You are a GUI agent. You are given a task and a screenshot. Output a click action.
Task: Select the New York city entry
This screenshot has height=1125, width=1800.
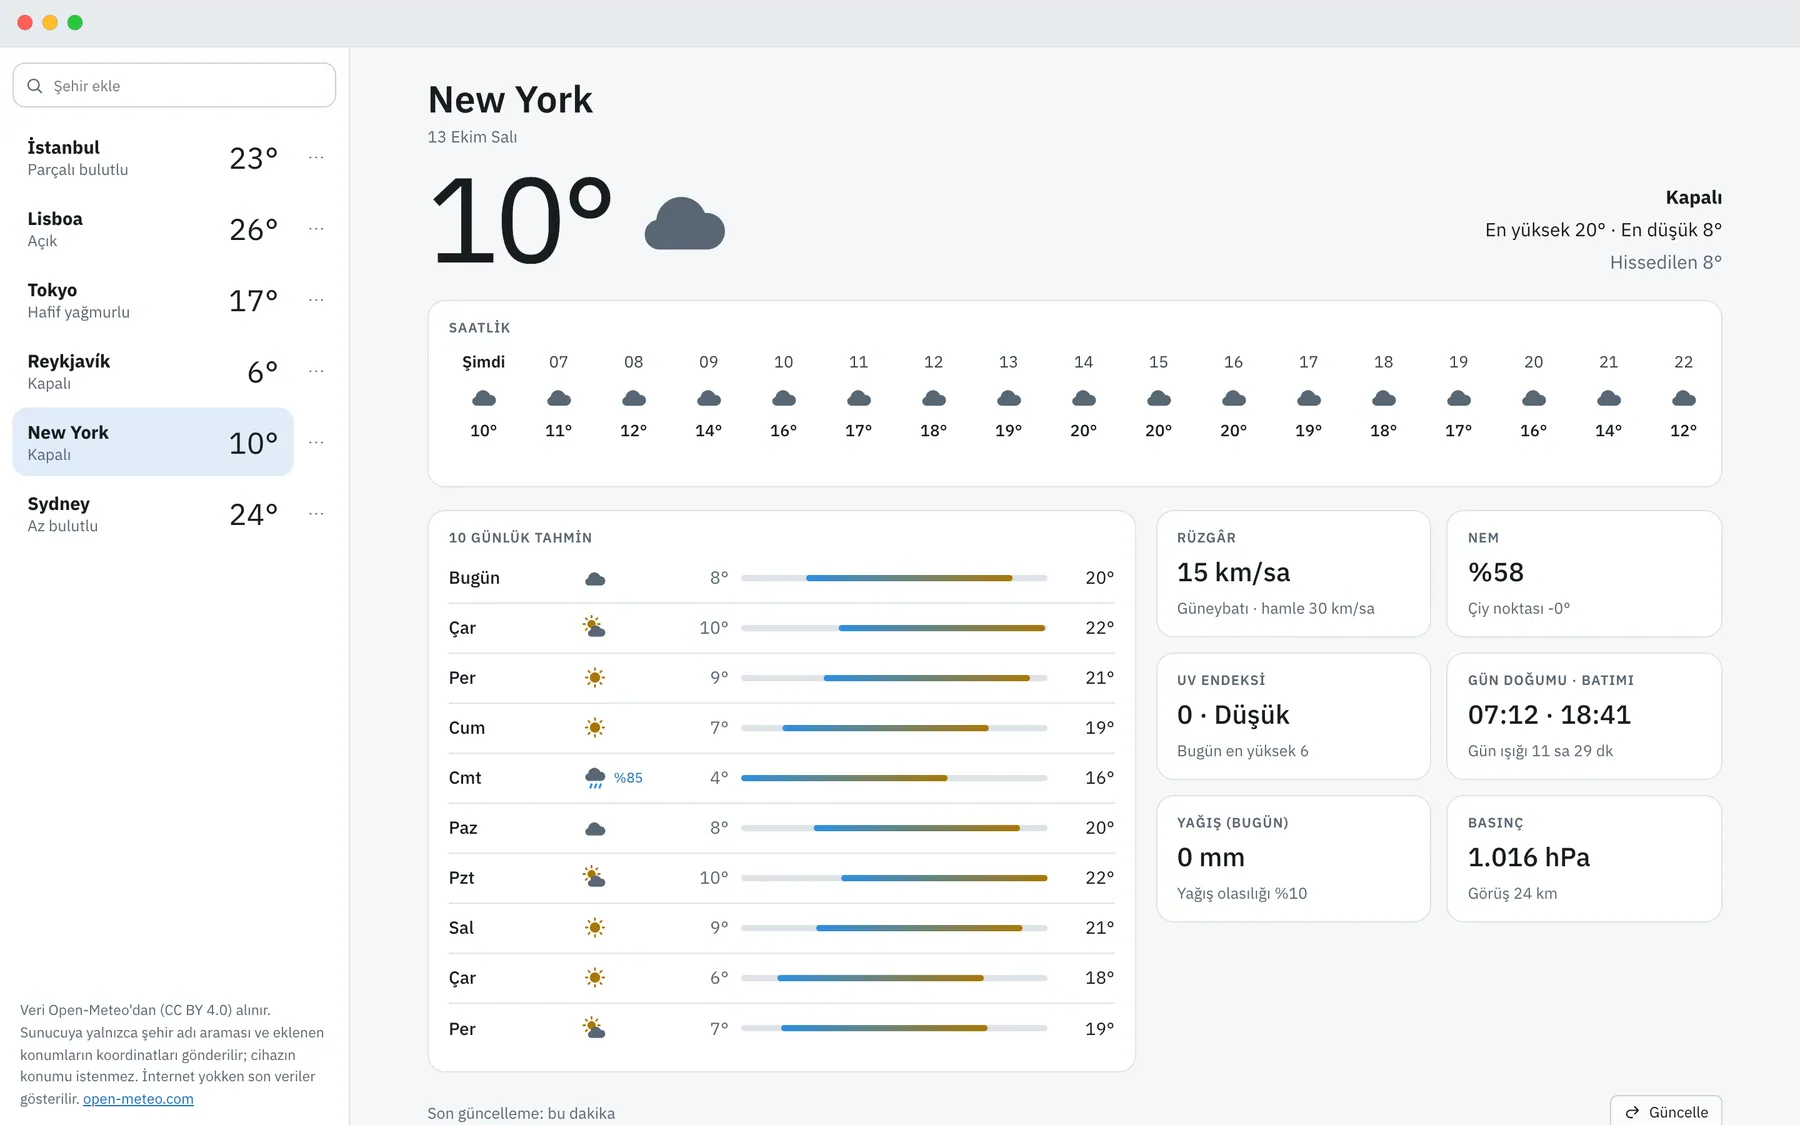tap(153, 442)
